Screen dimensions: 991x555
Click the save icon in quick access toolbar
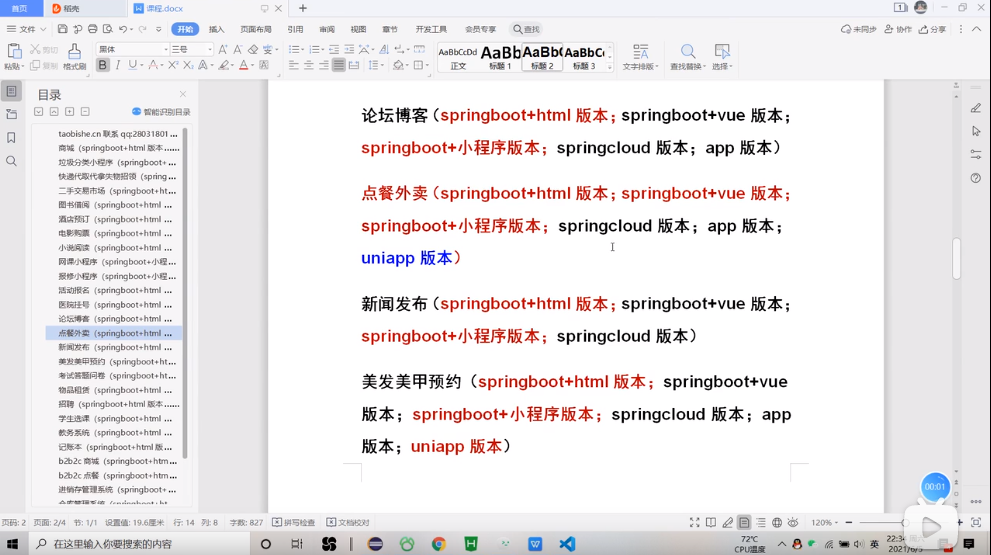pos(62,29)
